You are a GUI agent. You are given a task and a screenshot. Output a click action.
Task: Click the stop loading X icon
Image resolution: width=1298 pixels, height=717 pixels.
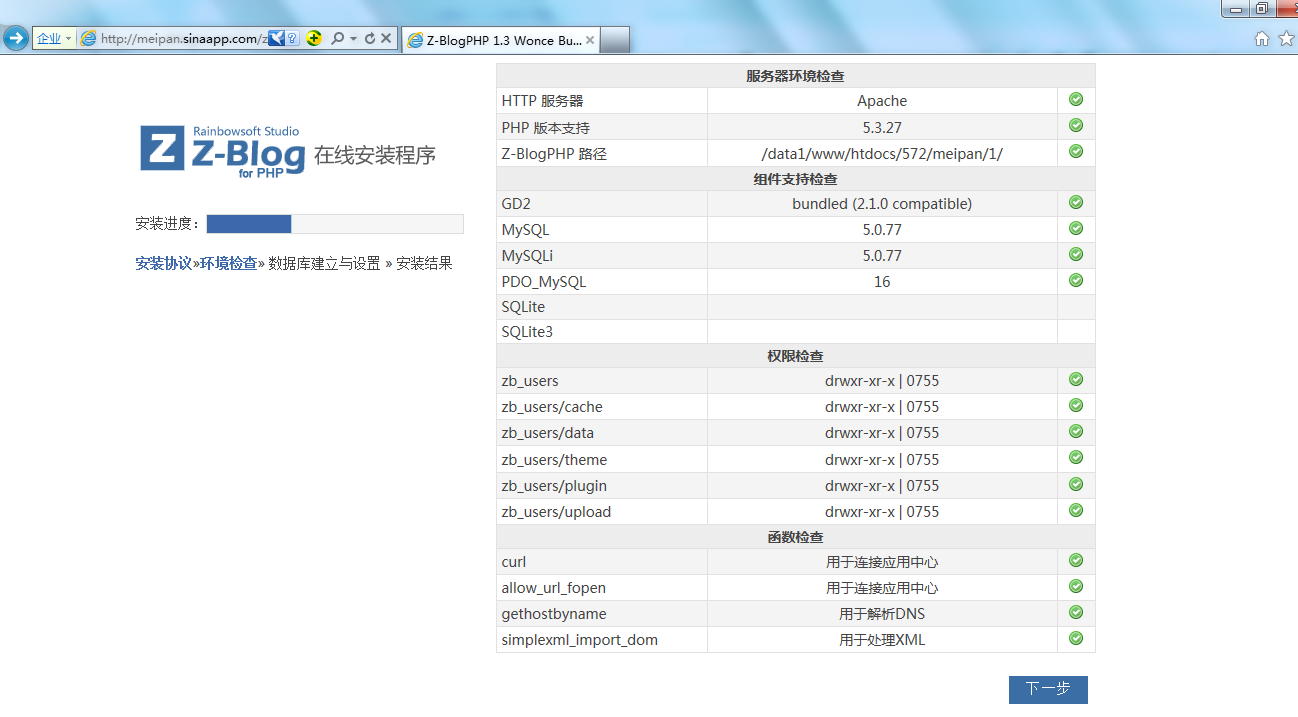point(386,39)
